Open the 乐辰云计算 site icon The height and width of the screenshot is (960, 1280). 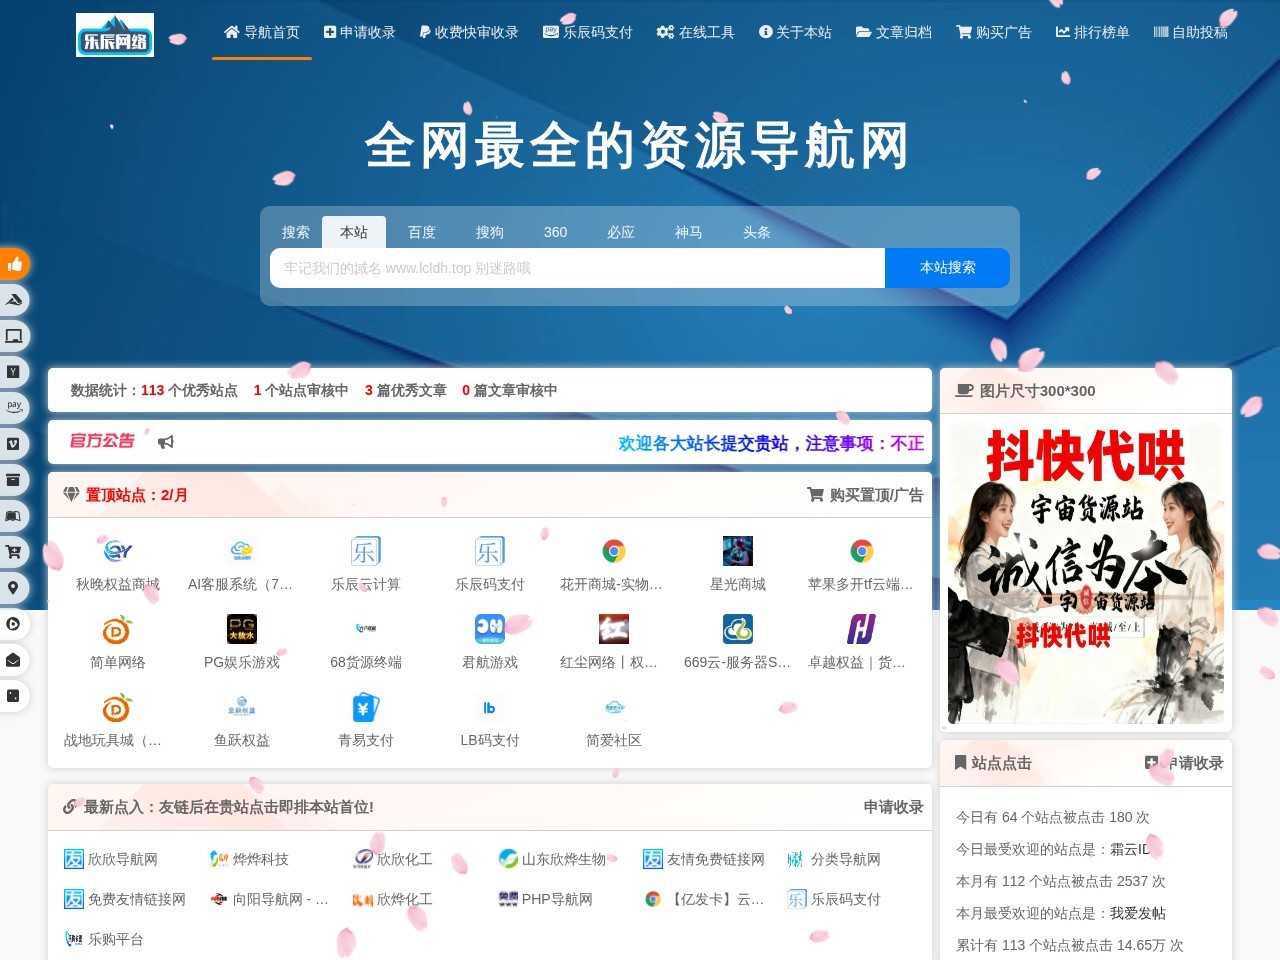point(364,551)
